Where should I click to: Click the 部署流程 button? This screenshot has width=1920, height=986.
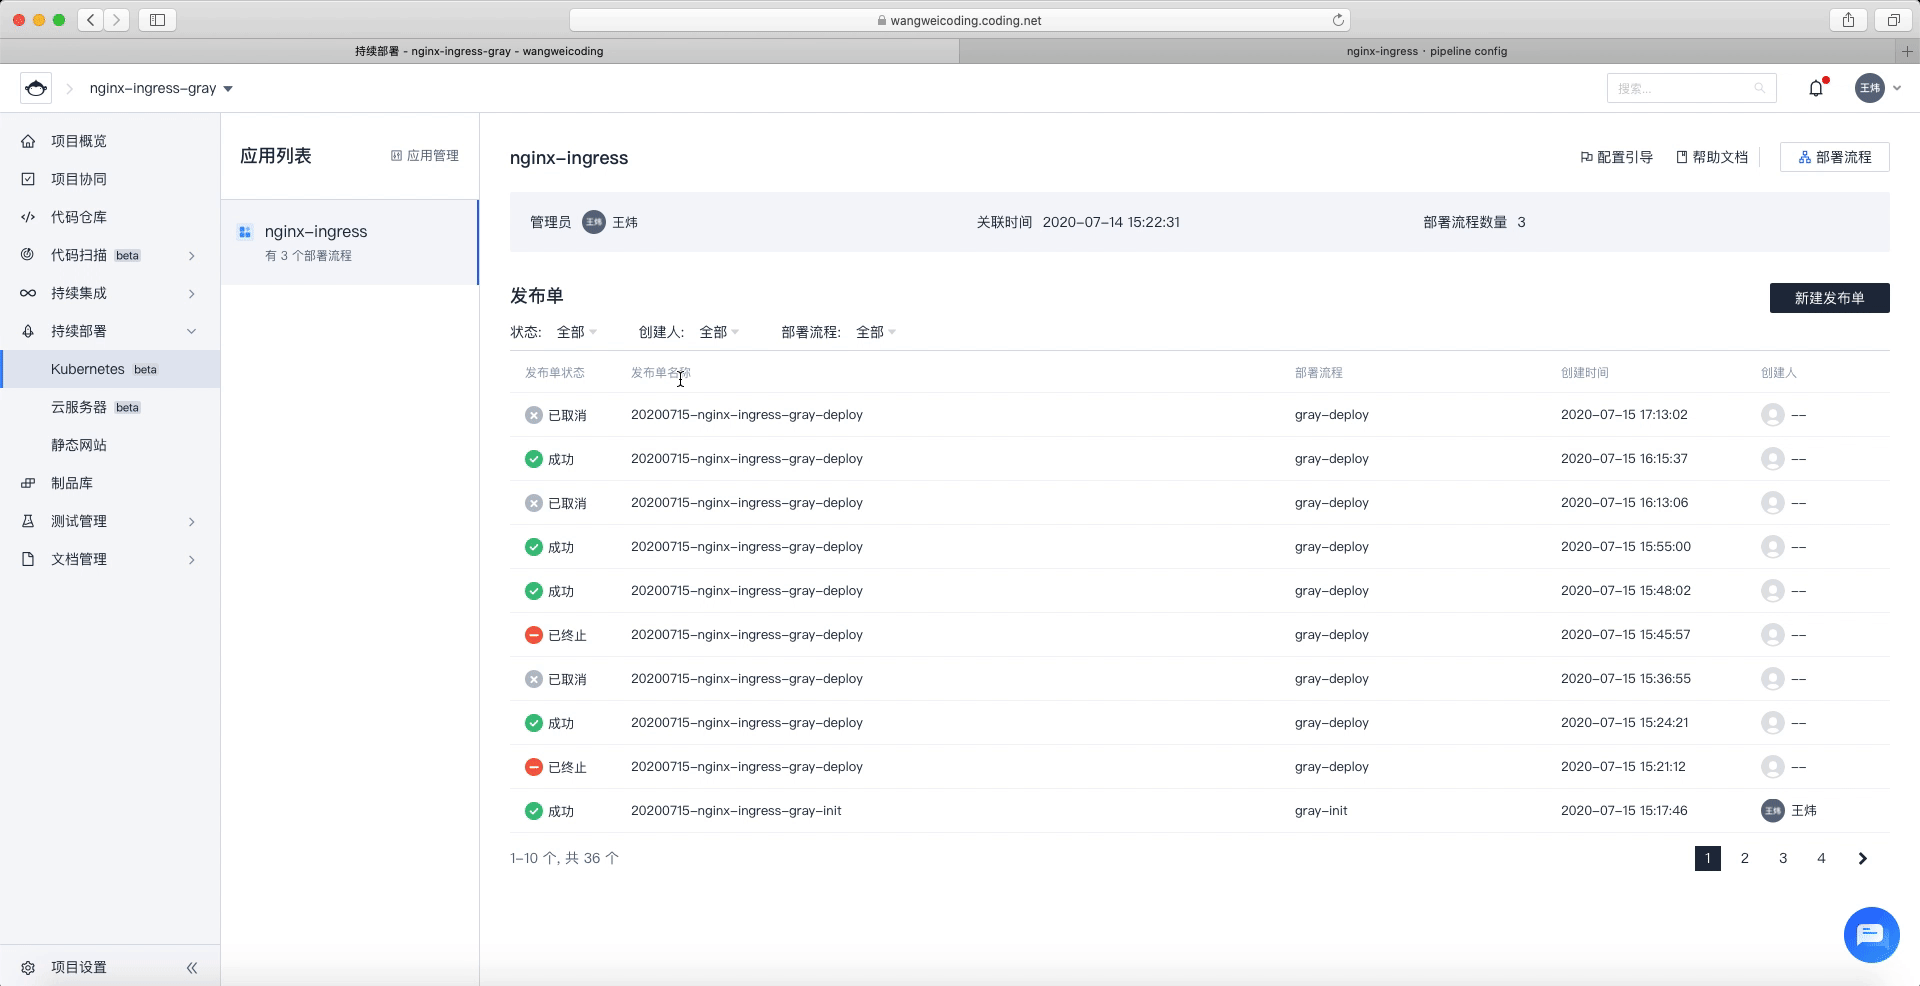1834,157
